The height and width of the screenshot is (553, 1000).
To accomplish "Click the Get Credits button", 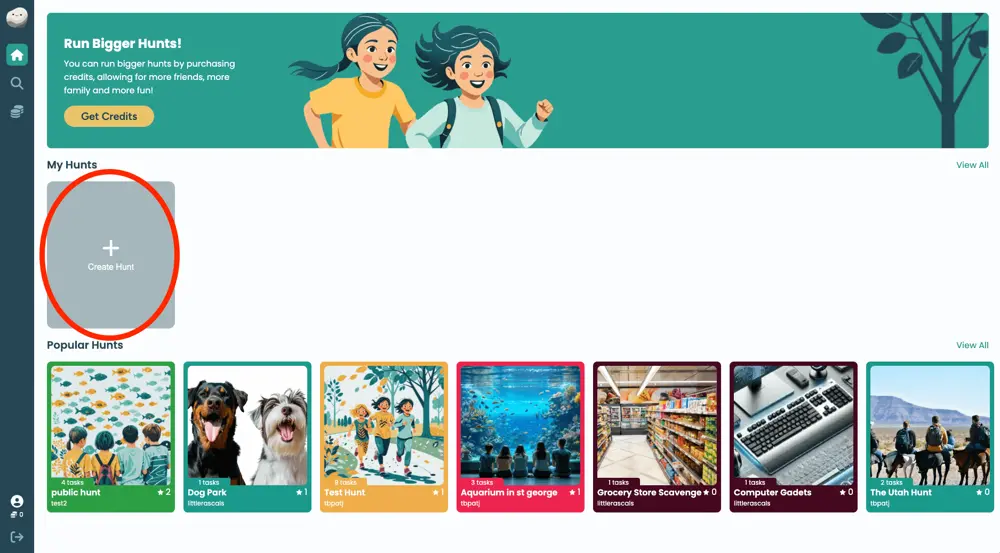I will tap(109, 116).
